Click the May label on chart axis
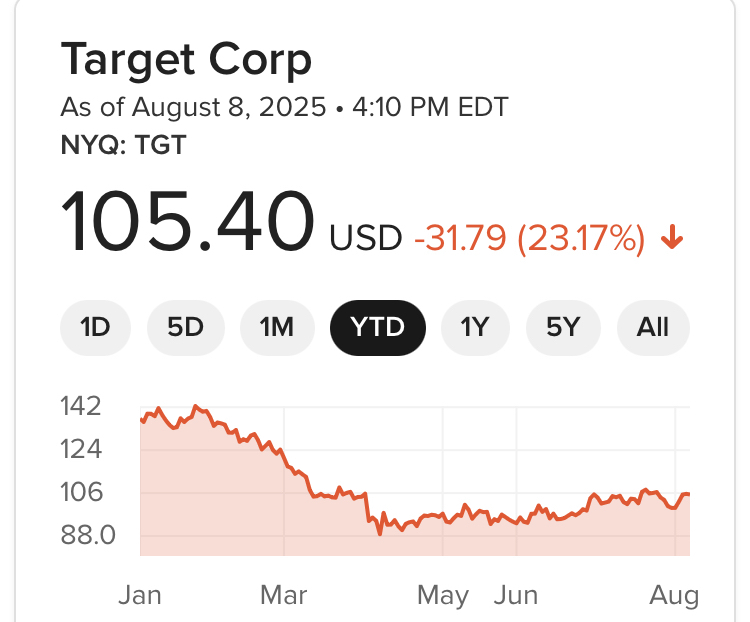The height and width of the screenshot is (622, 750). 443,595
